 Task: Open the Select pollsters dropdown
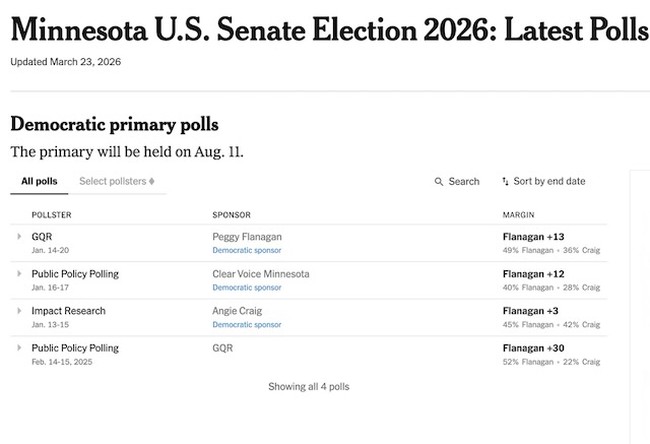(117, 181)
